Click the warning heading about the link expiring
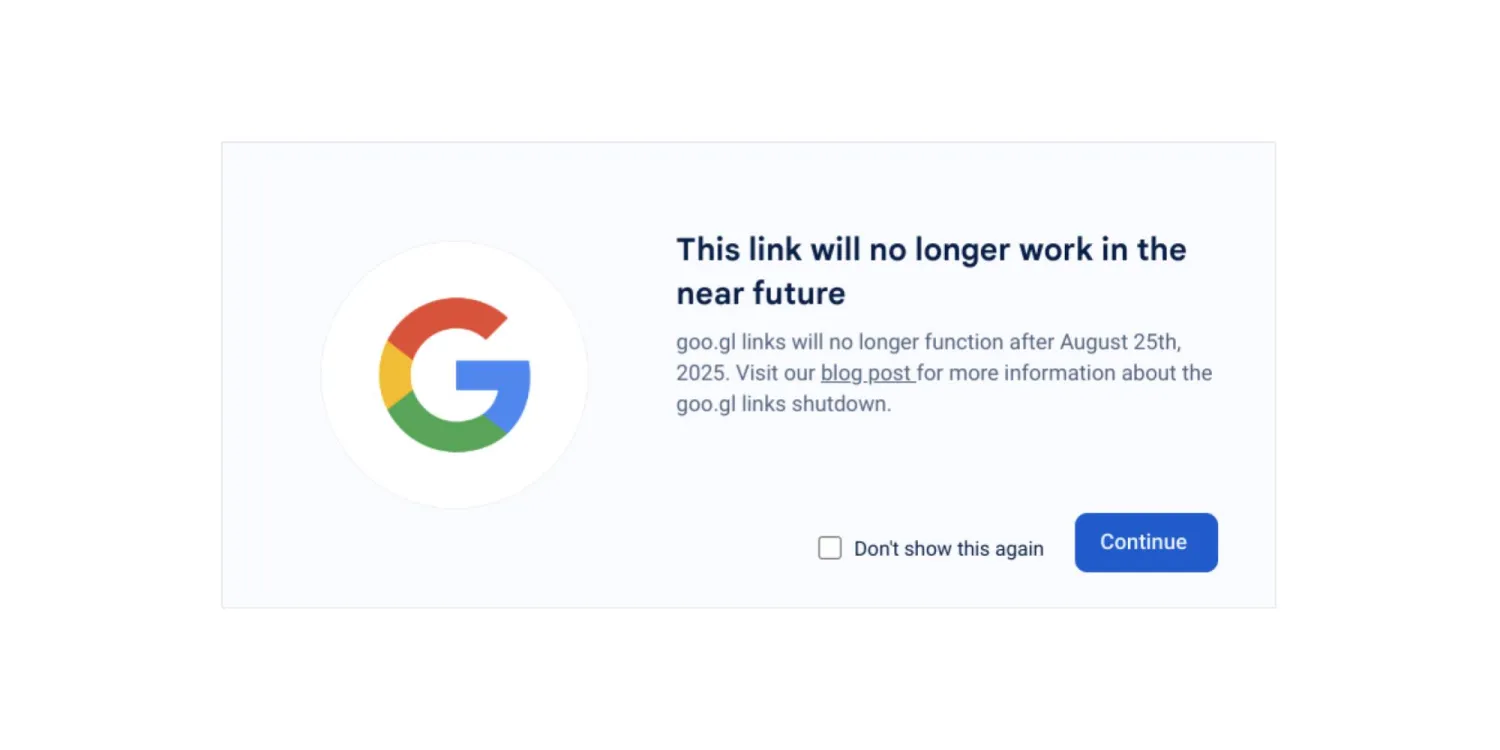 [x=930, y=270]
